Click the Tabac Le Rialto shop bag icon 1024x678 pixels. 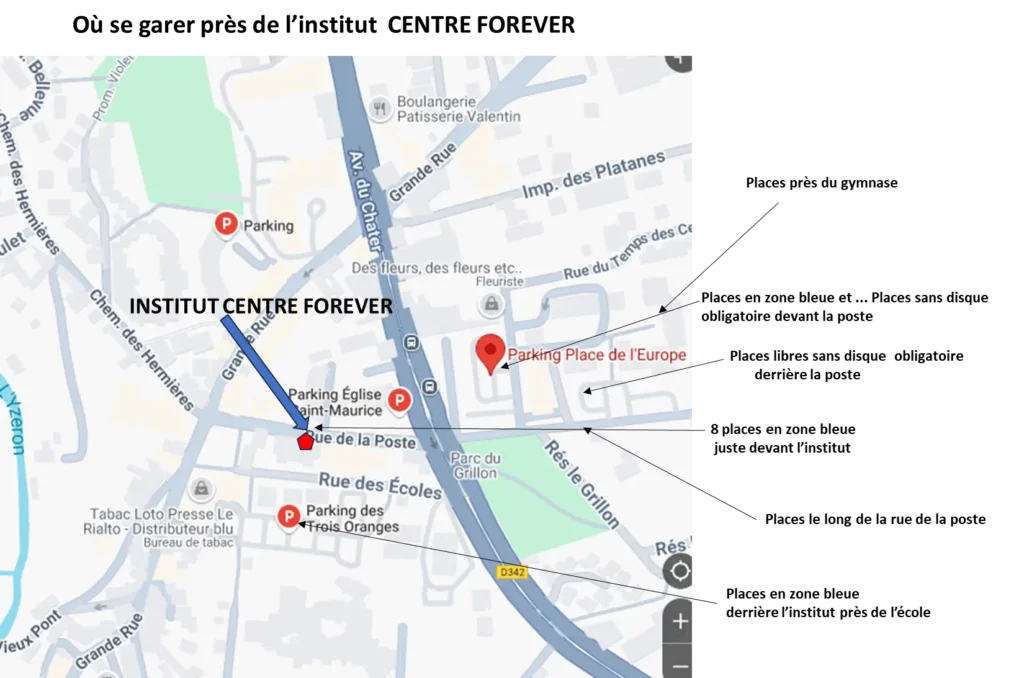tap(201, 488)
